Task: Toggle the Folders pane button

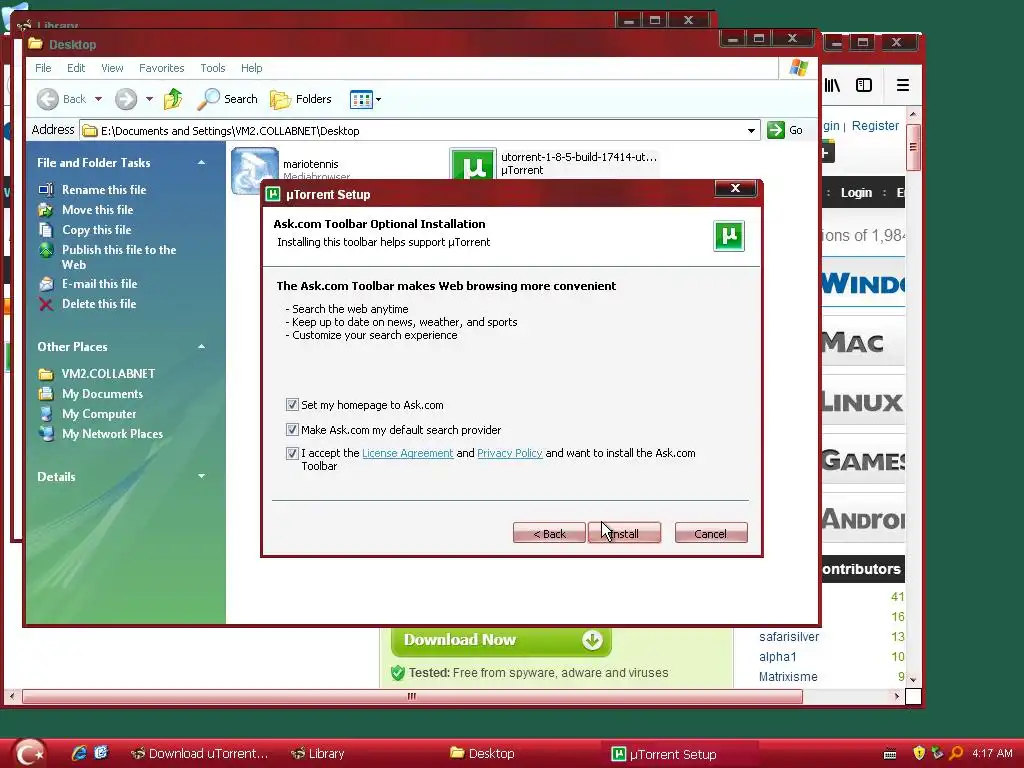Action: [x=301, y=99]
